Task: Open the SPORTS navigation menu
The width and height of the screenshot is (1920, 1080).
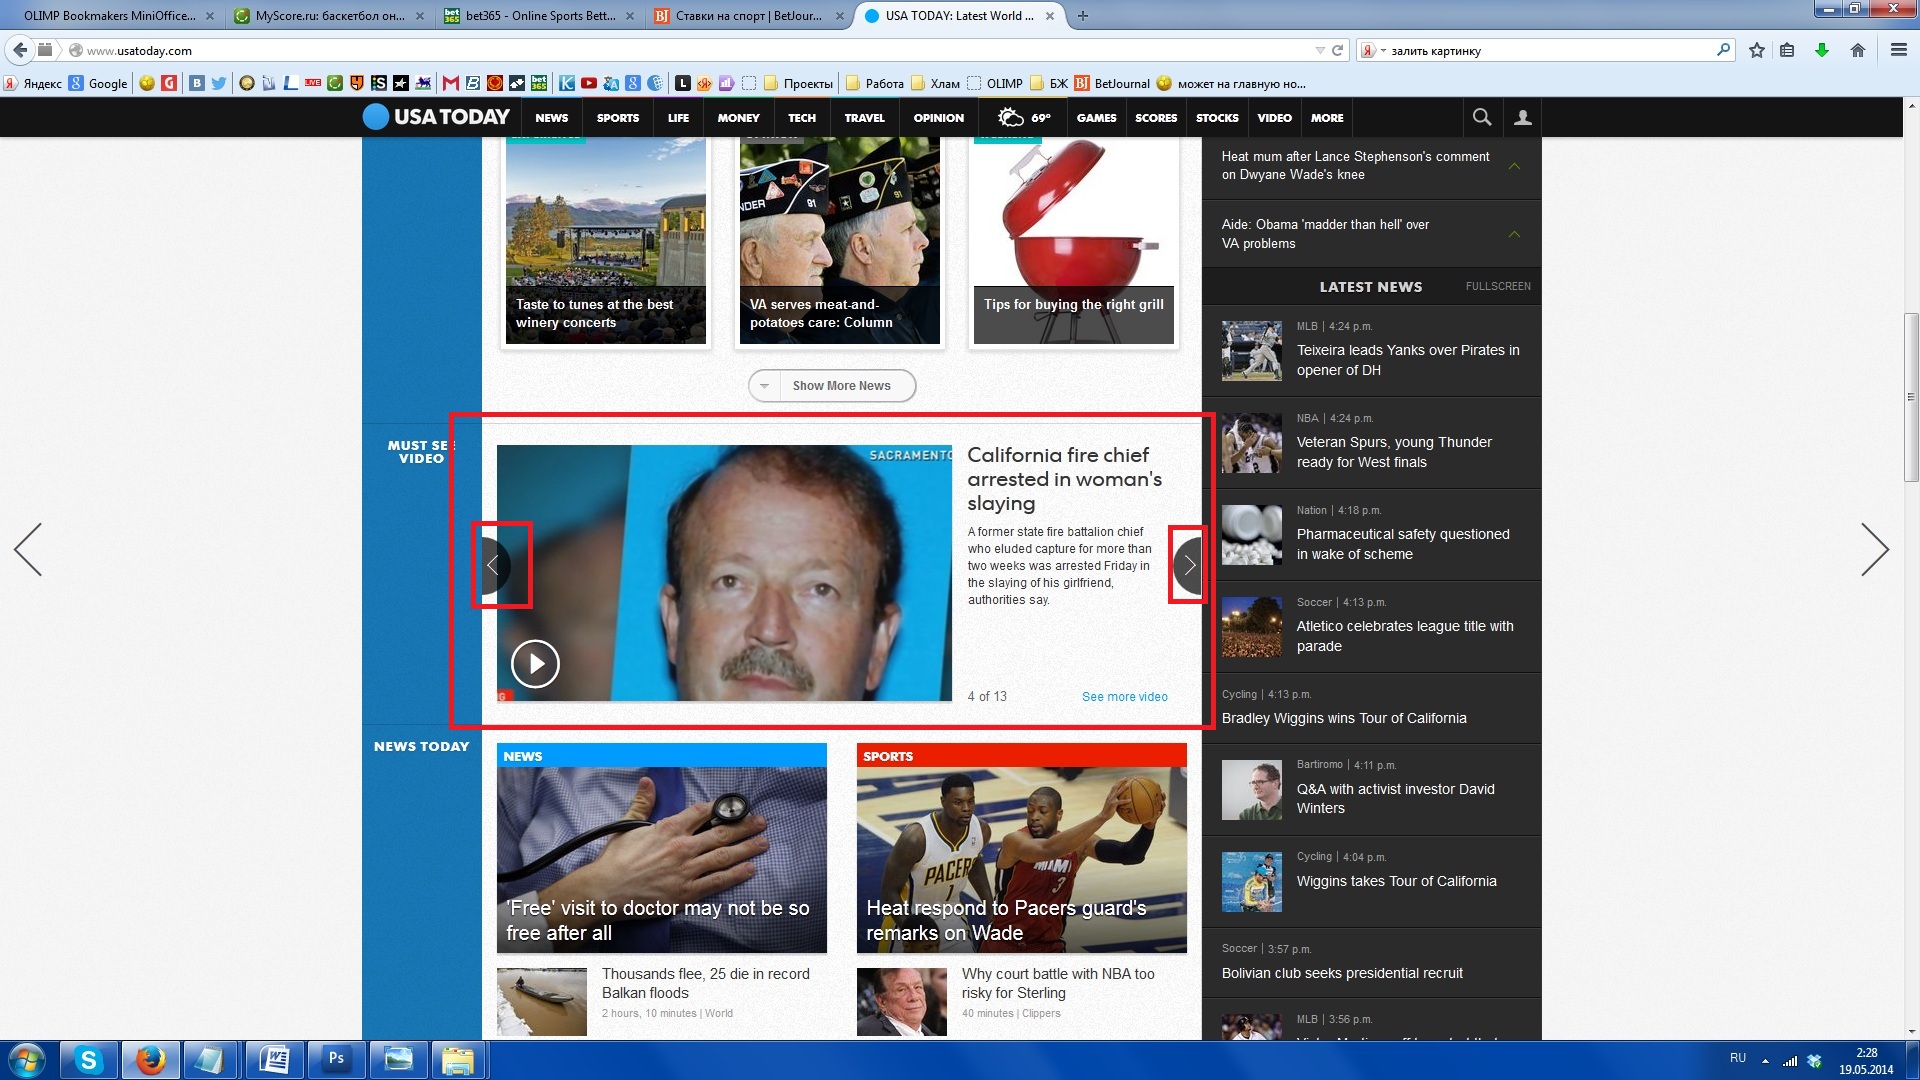Action: click(617, 118)
